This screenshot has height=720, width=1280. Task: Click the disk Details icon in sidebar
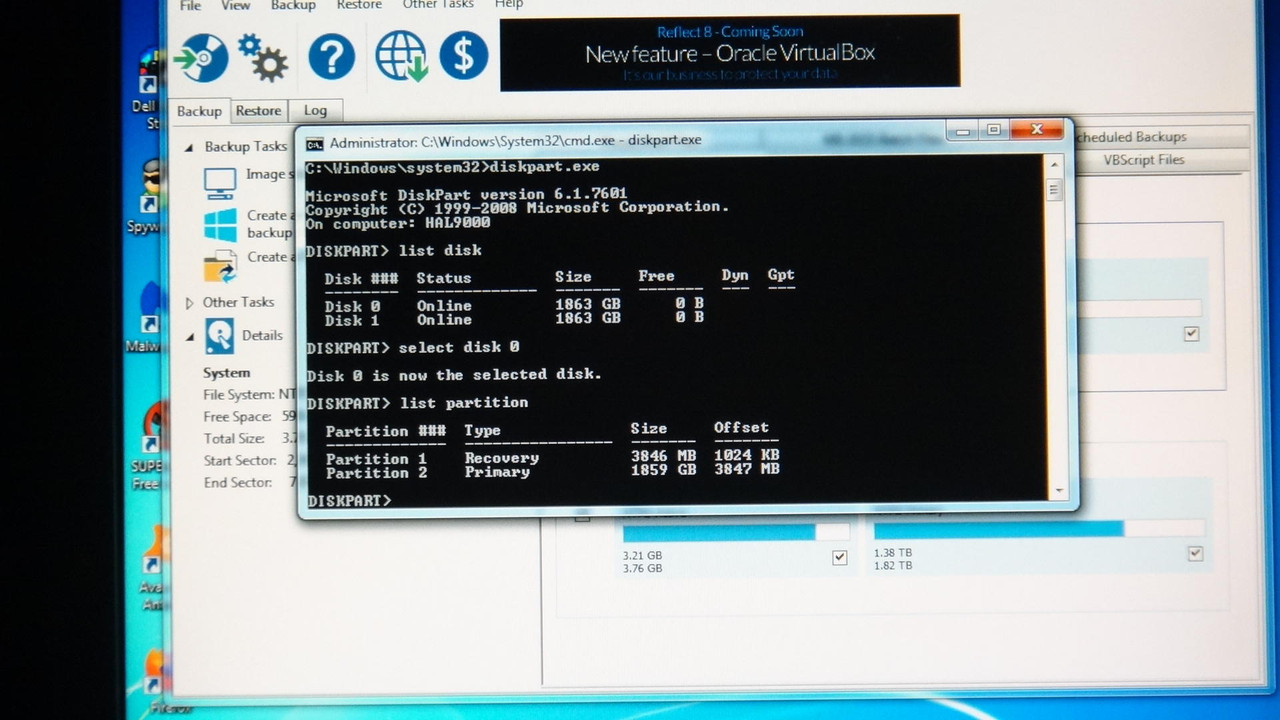click(x=219, y=336)
